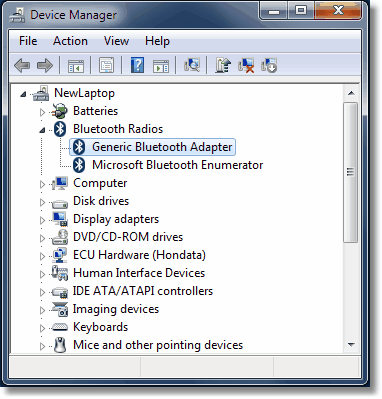Expand the ECU Hardware (Hondata) node

pyautogui.click(x=42, y=256)
